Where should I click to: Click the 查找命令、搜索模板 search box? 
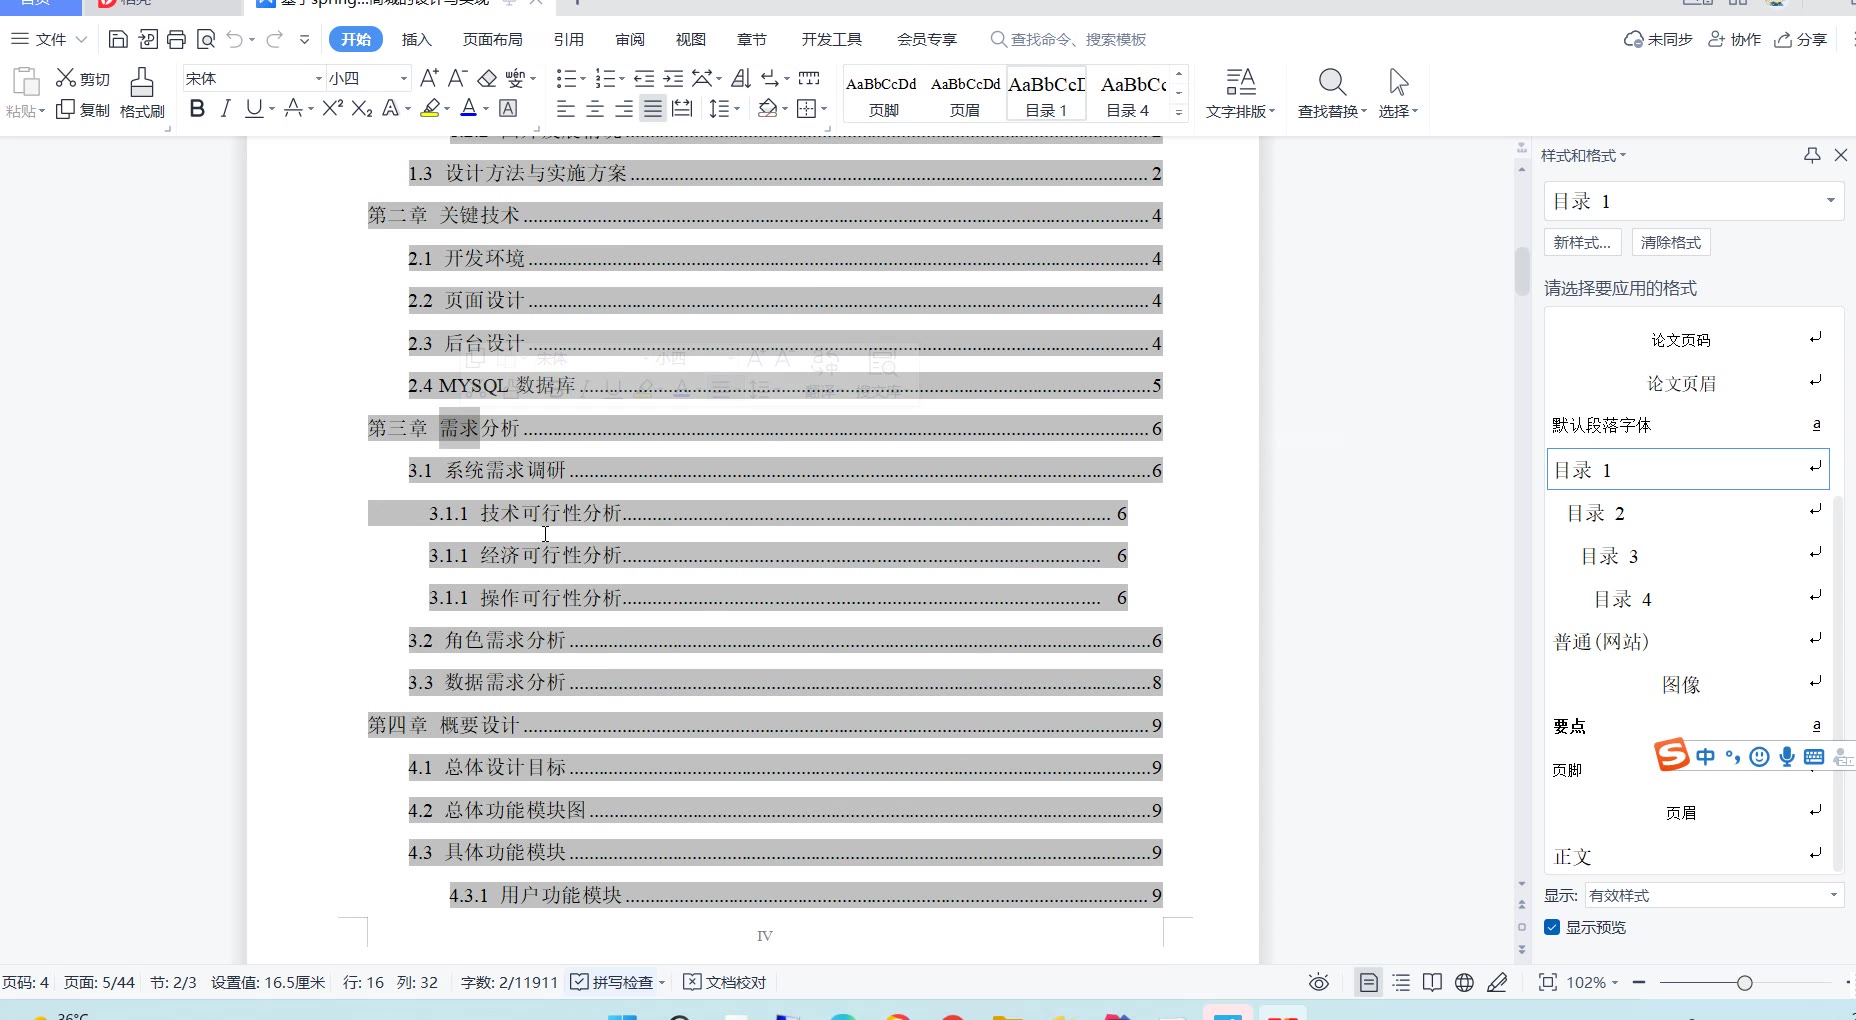(x=1068, y=39)
